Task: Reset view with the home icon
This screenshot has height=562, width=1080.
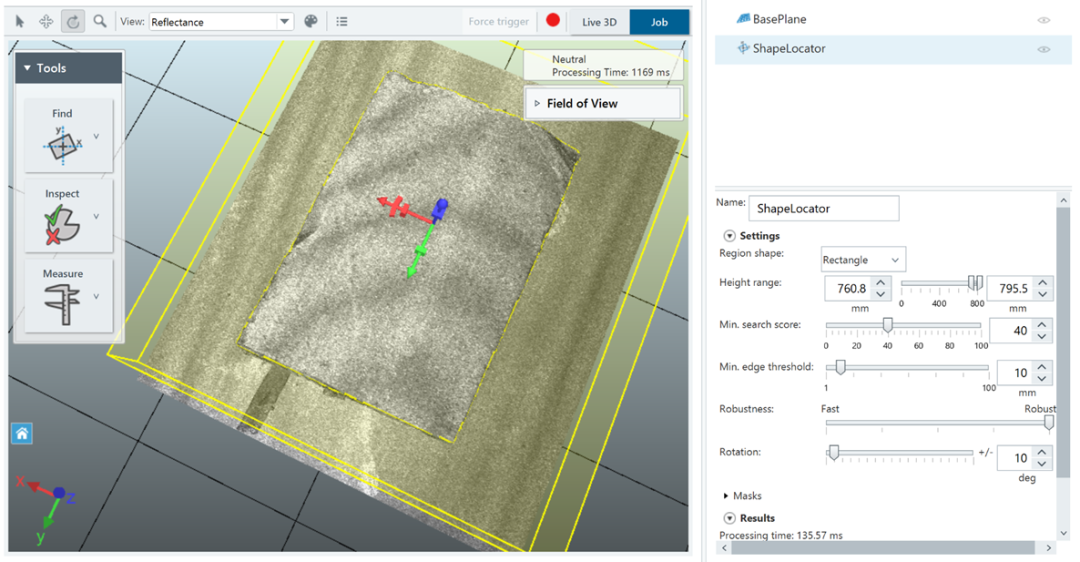Action: (x=22, y=433)
